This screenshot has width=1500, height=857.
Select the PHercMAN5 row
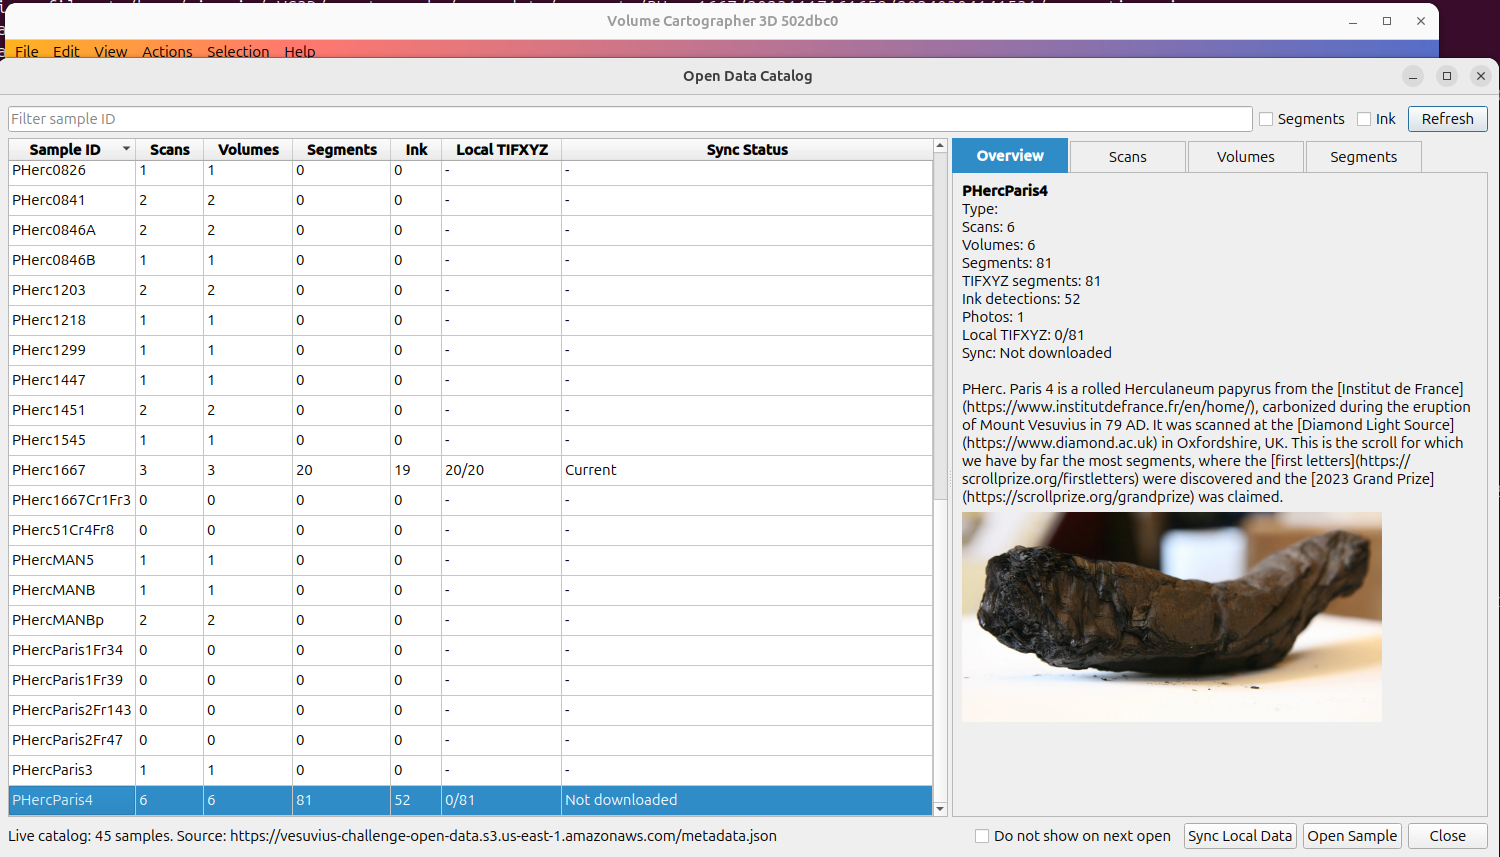(471, 560)
